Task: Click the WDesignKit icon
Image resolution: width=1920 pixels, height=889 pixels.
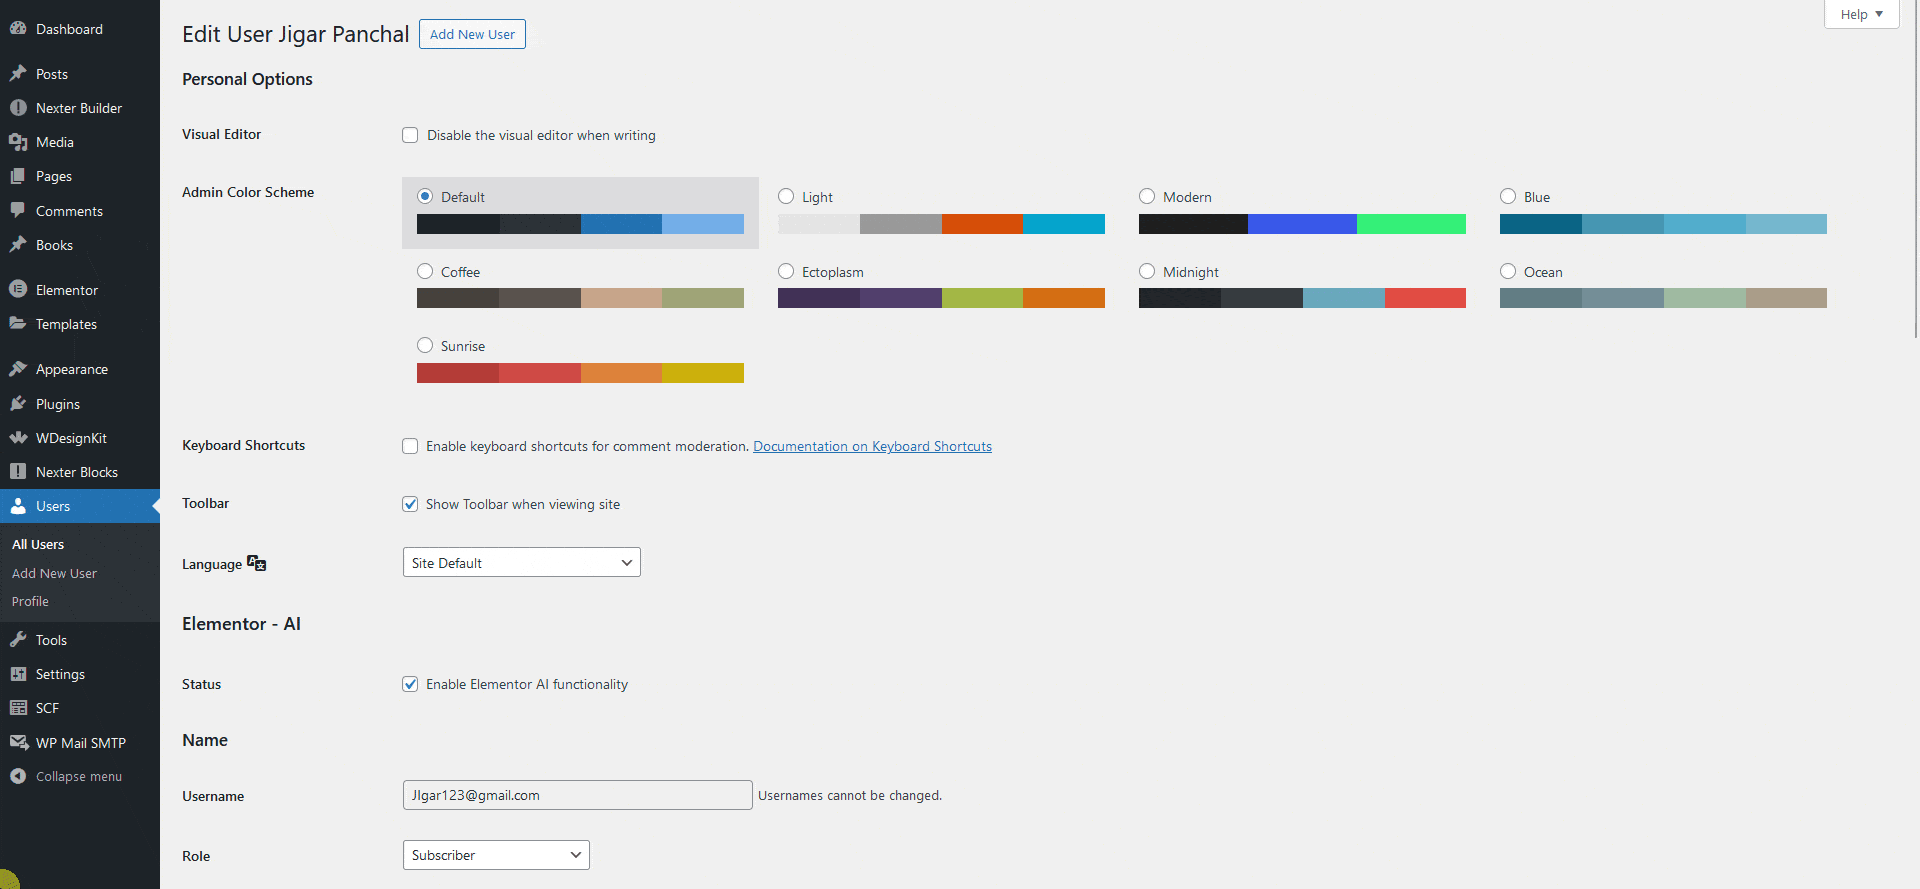Action: tap(18, 438)
